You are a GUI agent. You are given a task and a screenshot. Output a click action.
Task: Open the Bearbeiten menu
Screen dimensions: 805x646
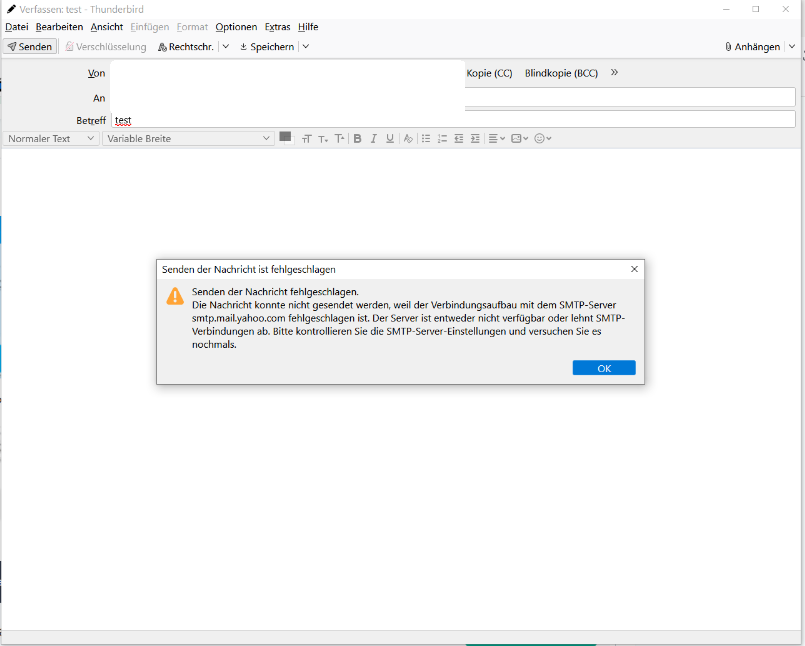59,27
